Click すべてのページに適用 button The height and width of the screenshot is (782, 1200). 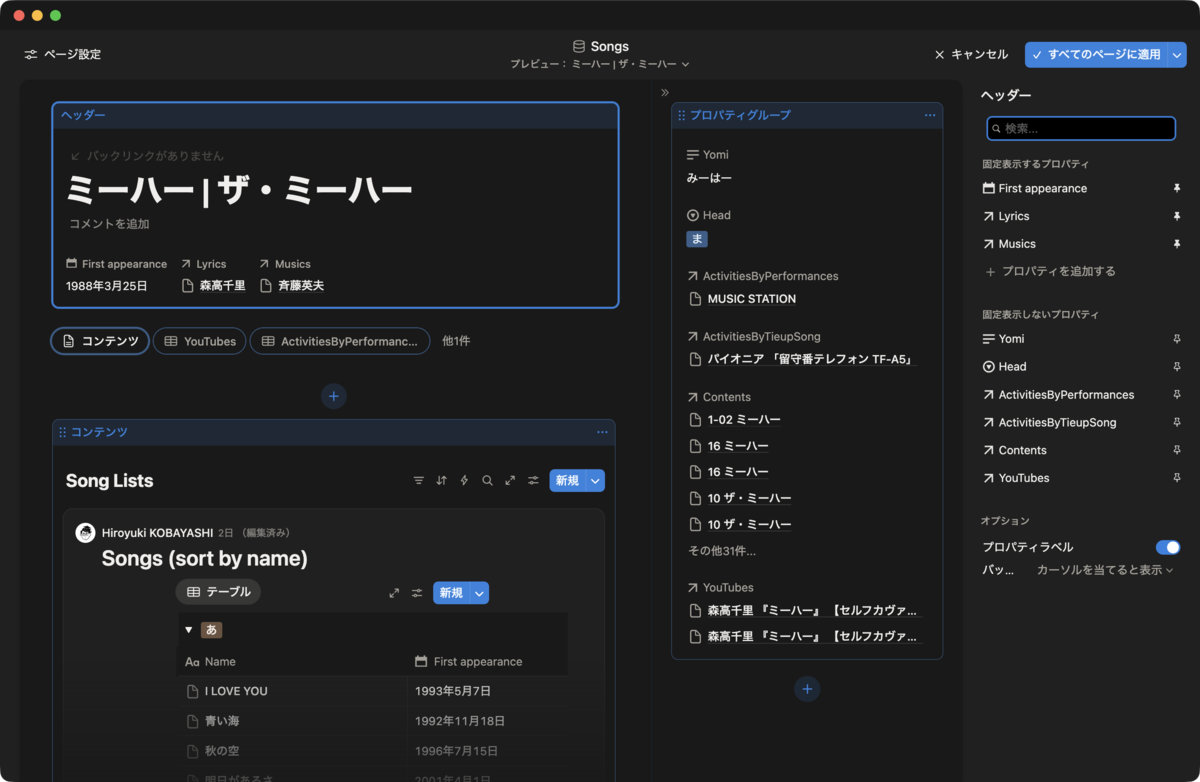point(1096,54)
